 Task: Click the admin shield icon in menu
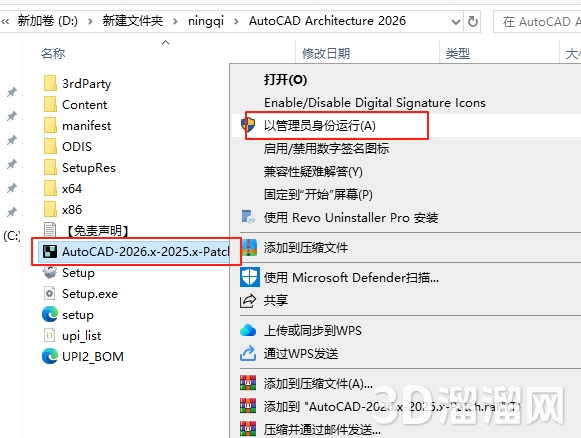pos(248,125)
